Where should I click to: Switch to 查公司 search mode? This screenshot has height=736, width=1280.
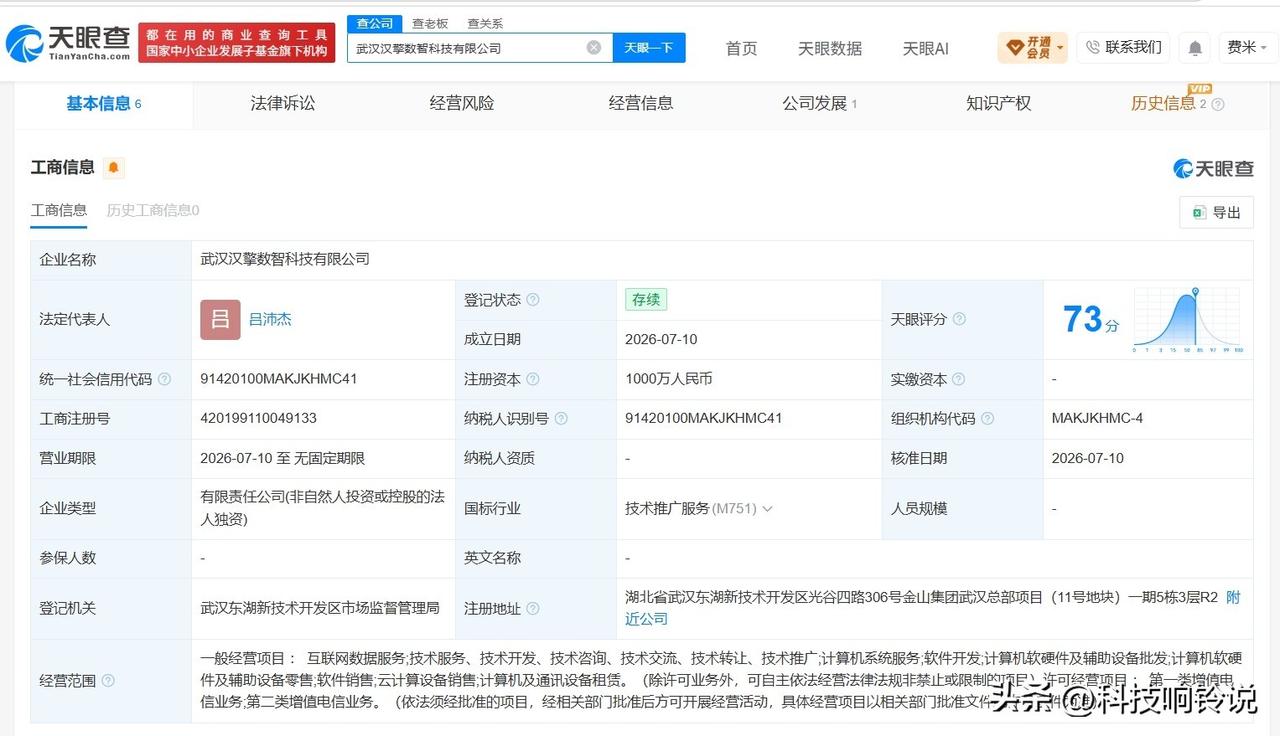coord(375,23)
